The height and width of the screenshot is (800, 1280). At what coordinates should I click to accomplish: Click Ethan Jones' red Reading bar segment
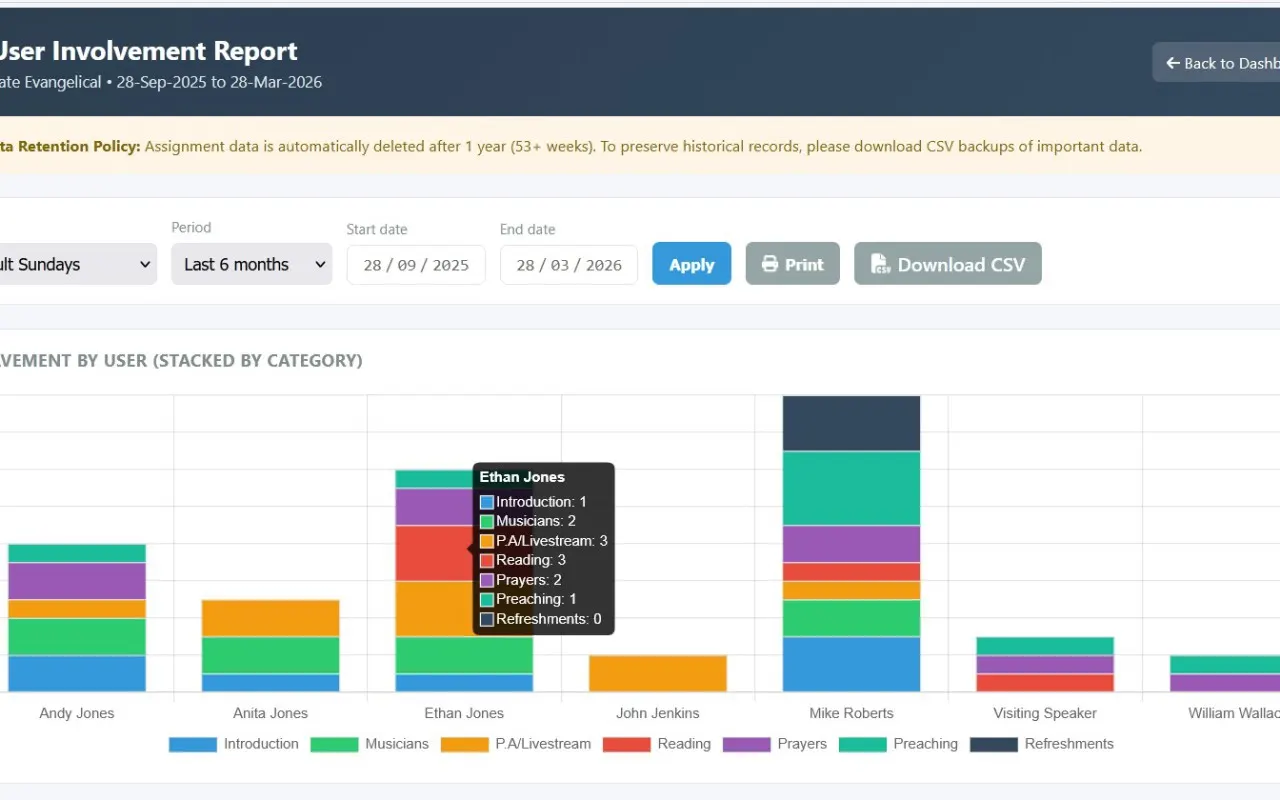433,553
